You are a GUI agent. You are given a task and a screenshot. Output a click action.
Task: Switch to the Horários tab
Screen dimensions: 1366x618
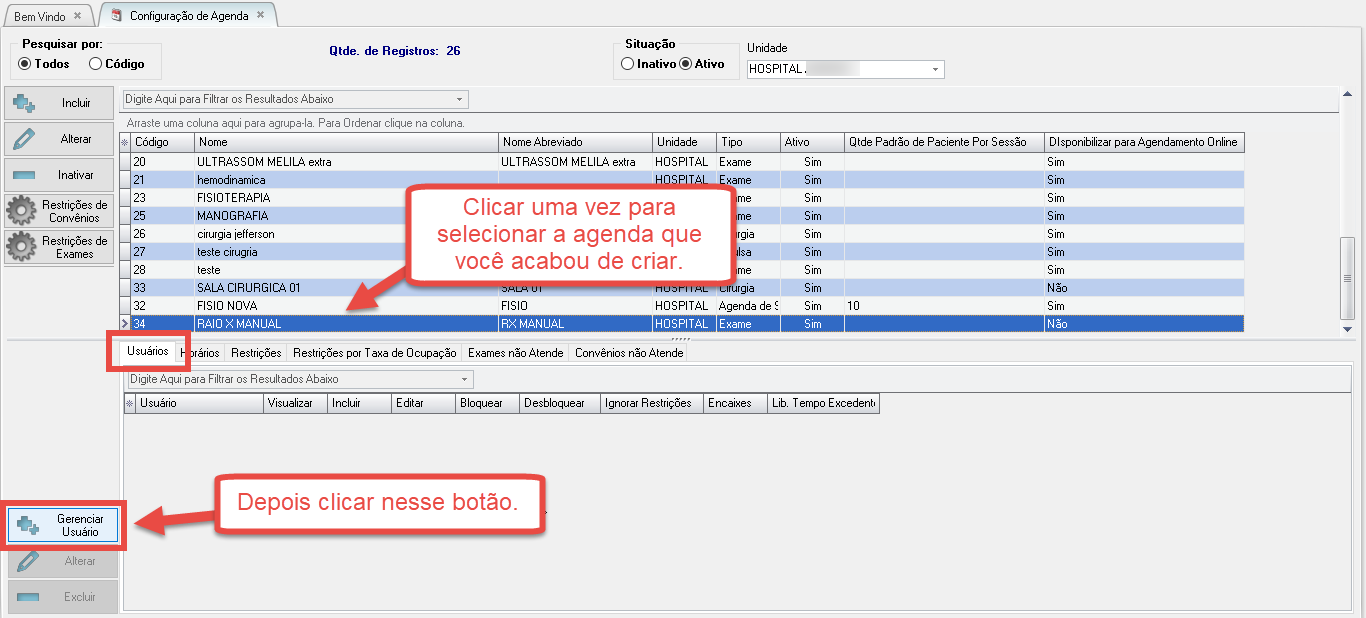(x=200, y=353)
